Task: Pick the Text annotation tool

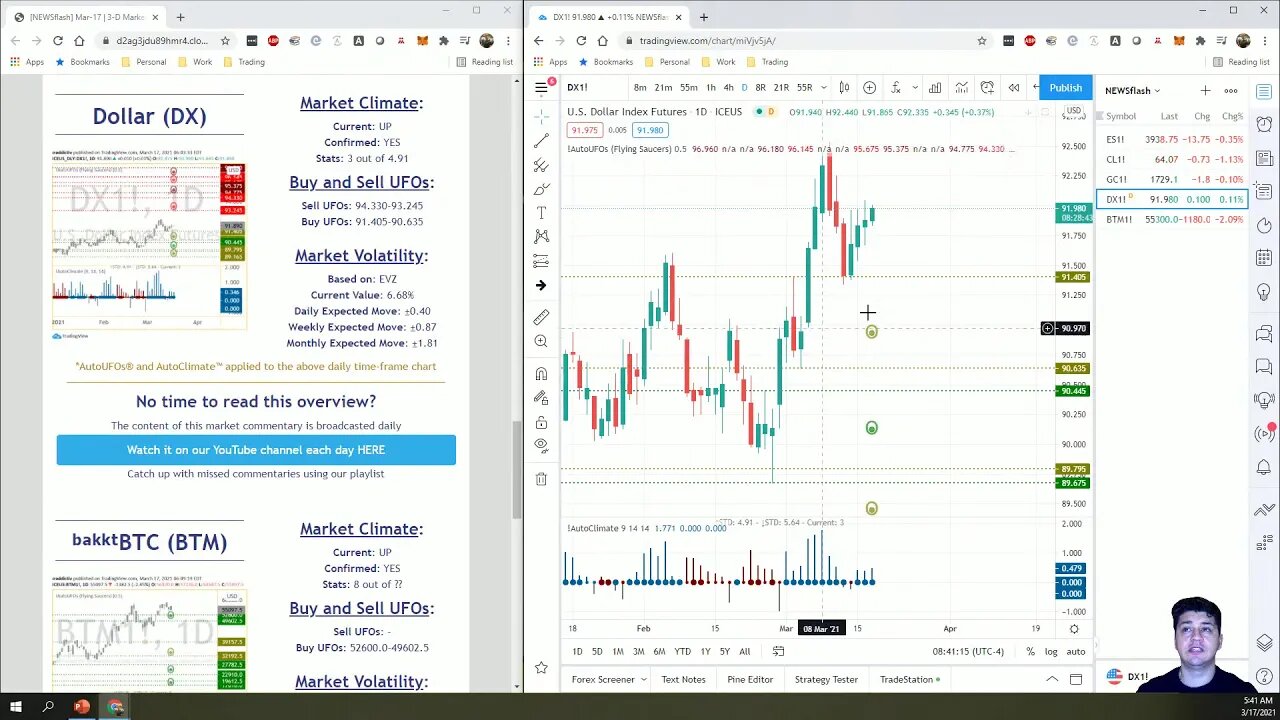Action: [541, 213]
